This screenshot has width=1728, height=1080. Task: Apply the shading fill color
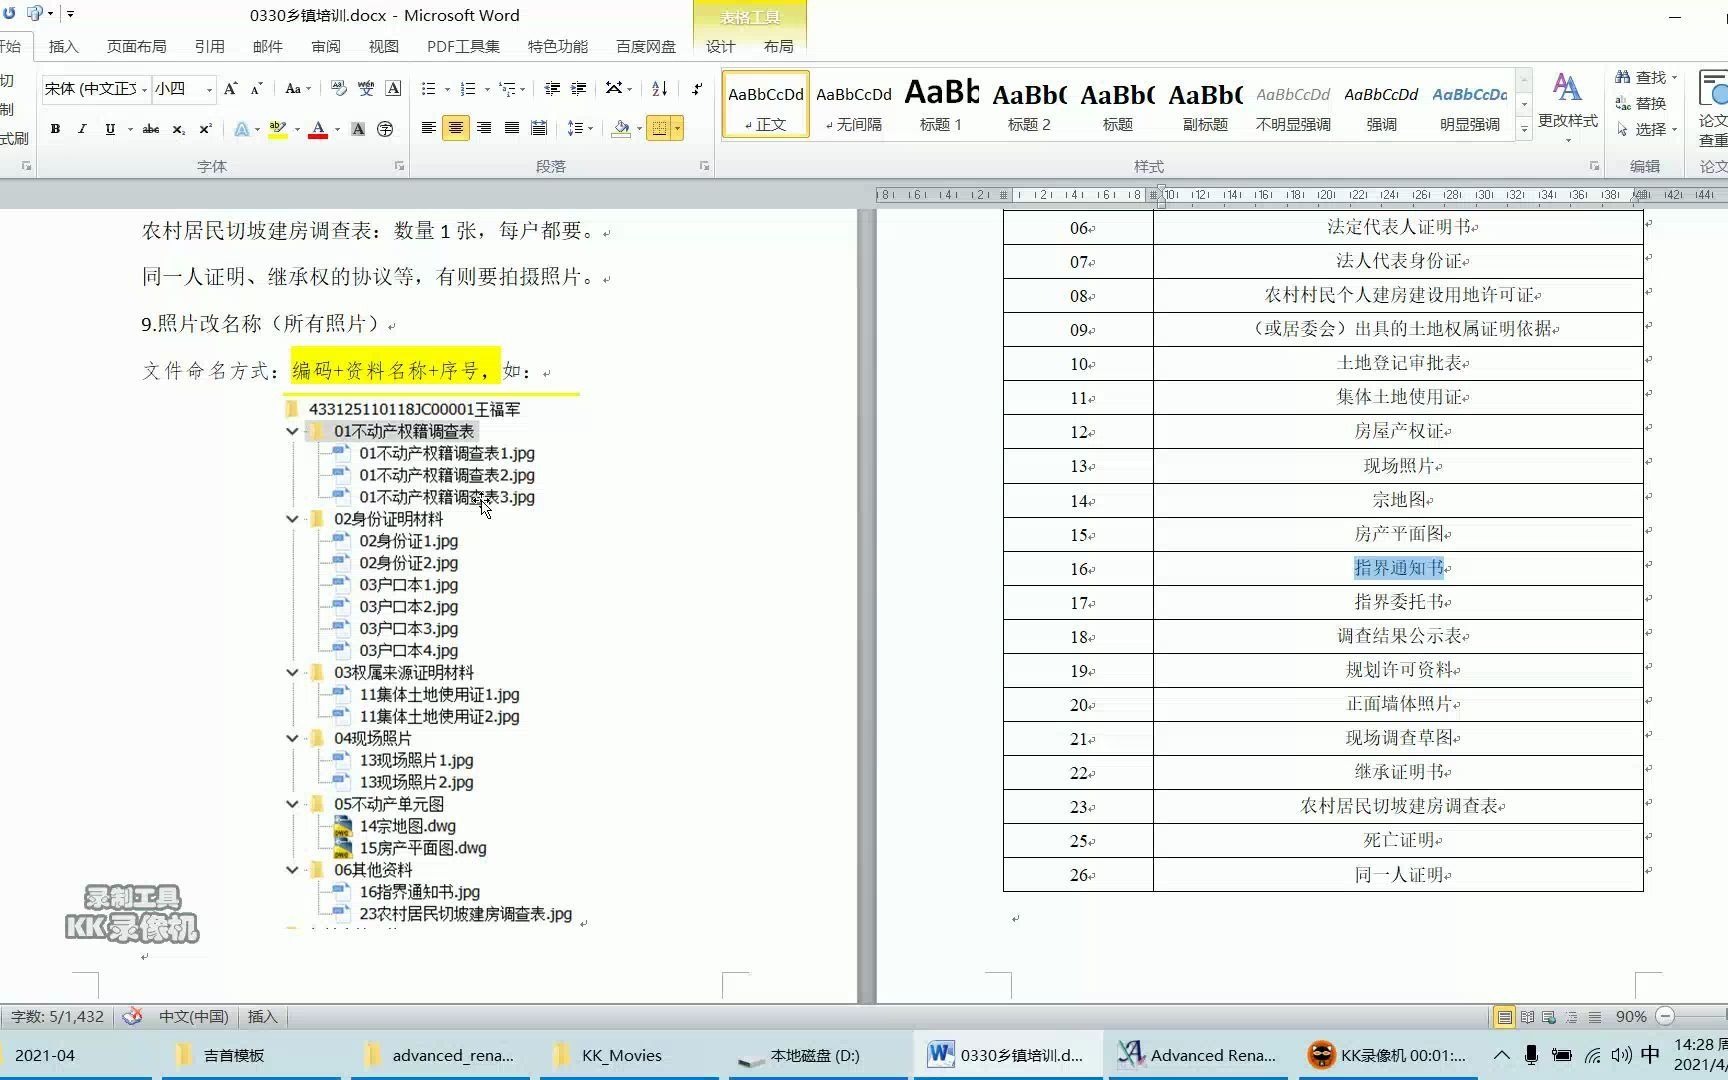point(621,128)
